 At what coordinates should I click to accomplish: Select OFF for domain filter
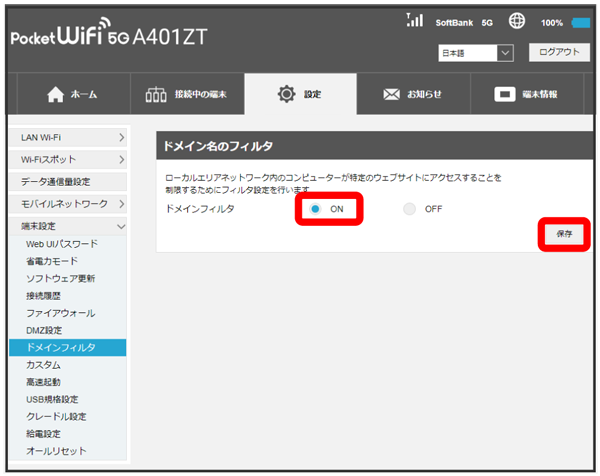[x=410, y=209]
